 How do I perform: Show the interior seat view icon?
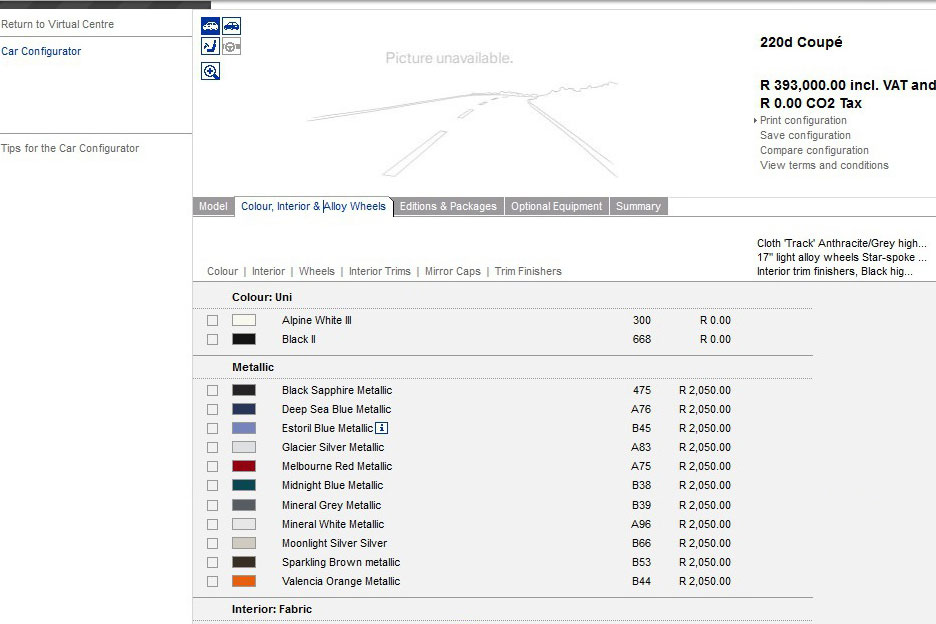210,47
